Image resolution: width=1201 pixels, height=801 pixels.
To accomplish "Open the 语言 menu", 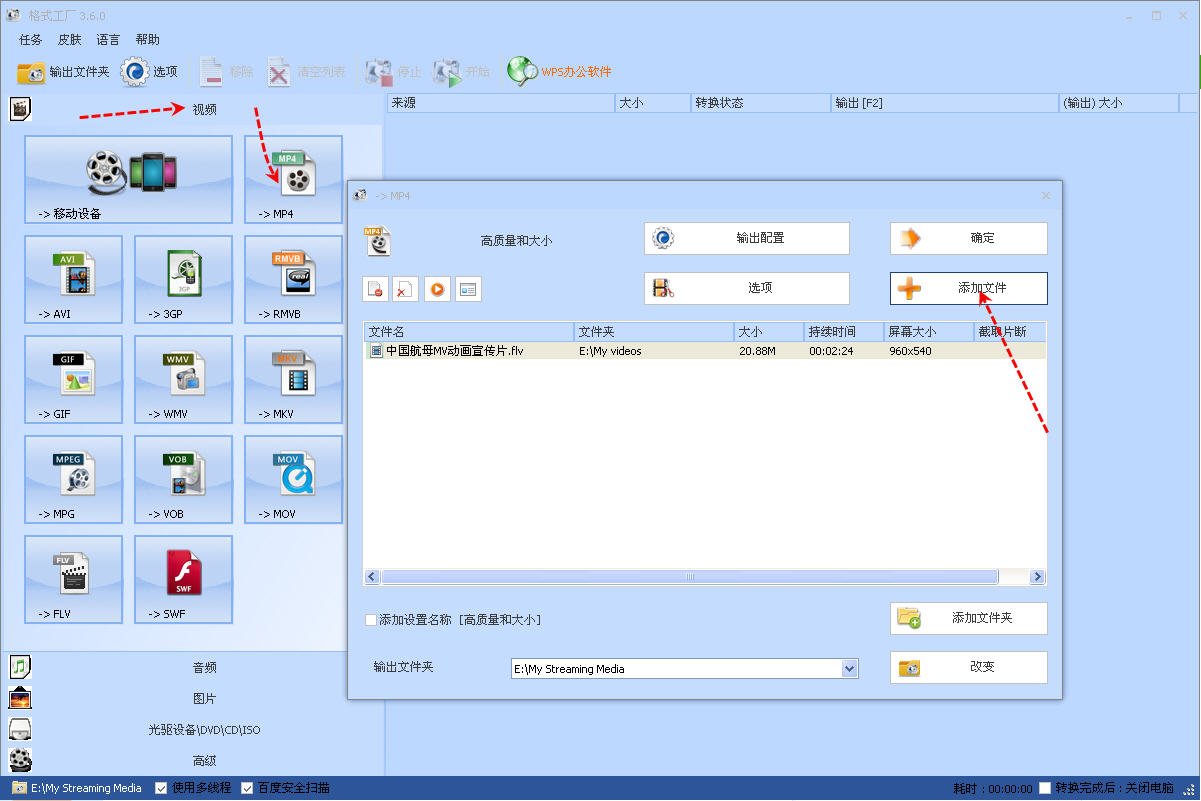I will click(108, 40).
